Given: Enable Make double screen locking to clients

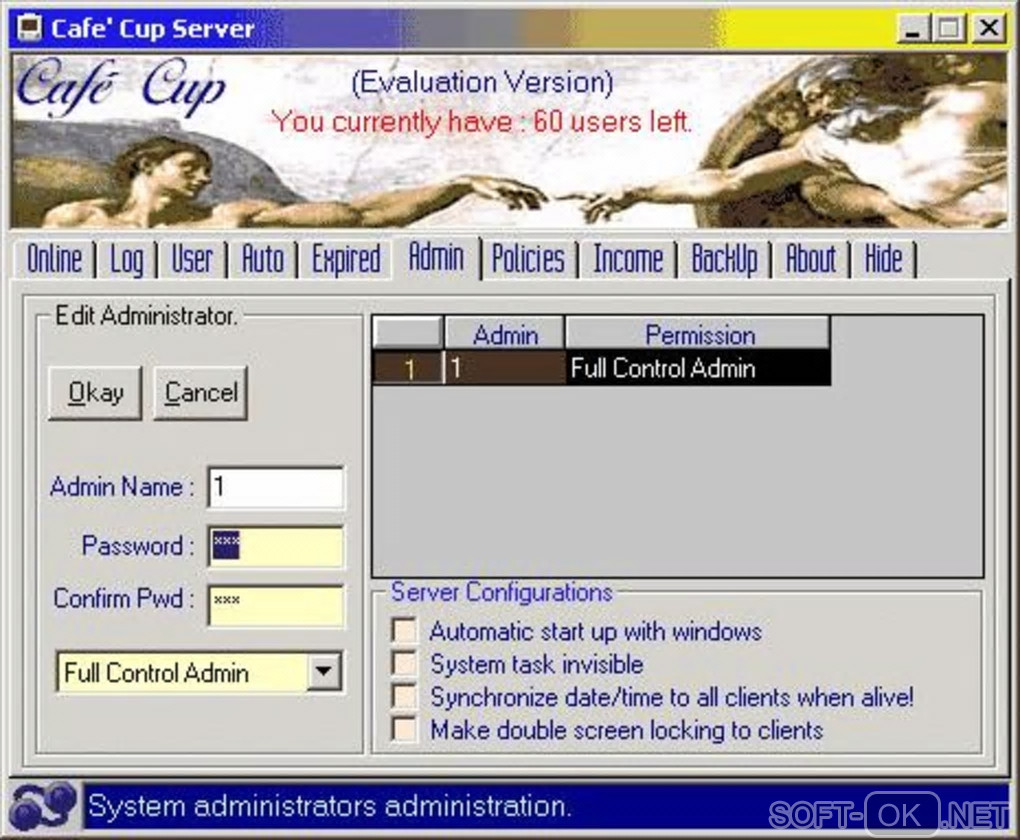Looking at the screenshot, I should pyautogui.click(x=404, y=729).
